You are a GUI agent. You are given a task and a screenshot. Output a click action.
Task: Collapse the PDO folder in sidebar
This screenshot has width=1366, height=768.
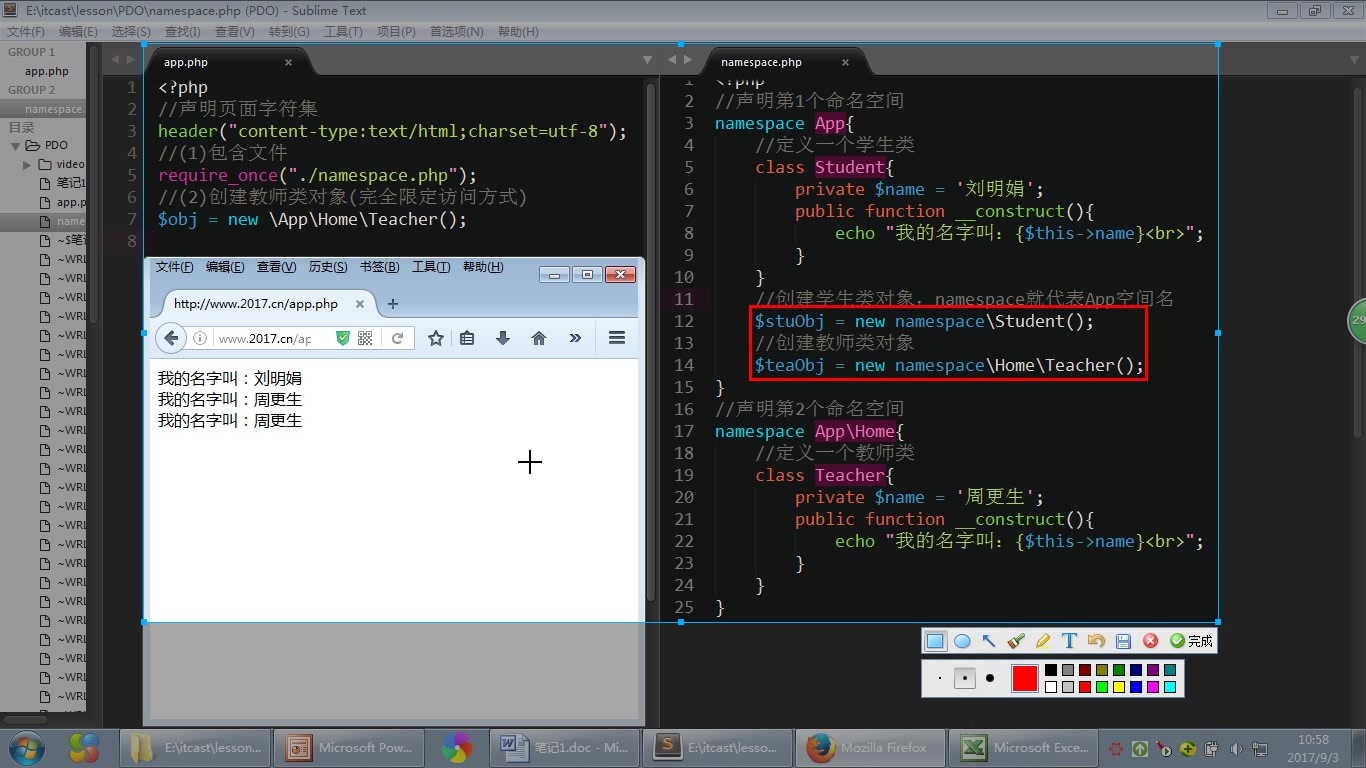point(17,145)
